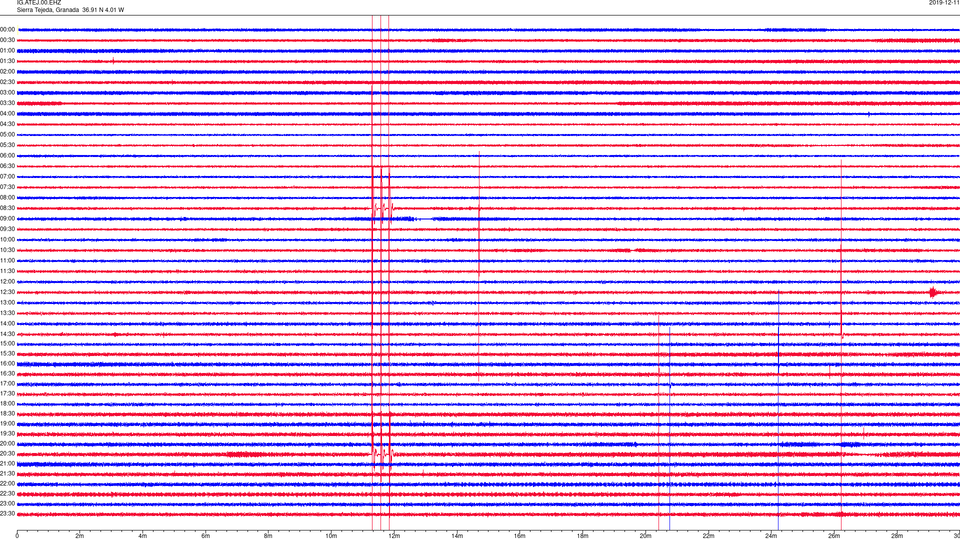The width and height of the screenshot is (960, 540).
Task: Click the 4m tick on minute axis
Action: (143, 536)
